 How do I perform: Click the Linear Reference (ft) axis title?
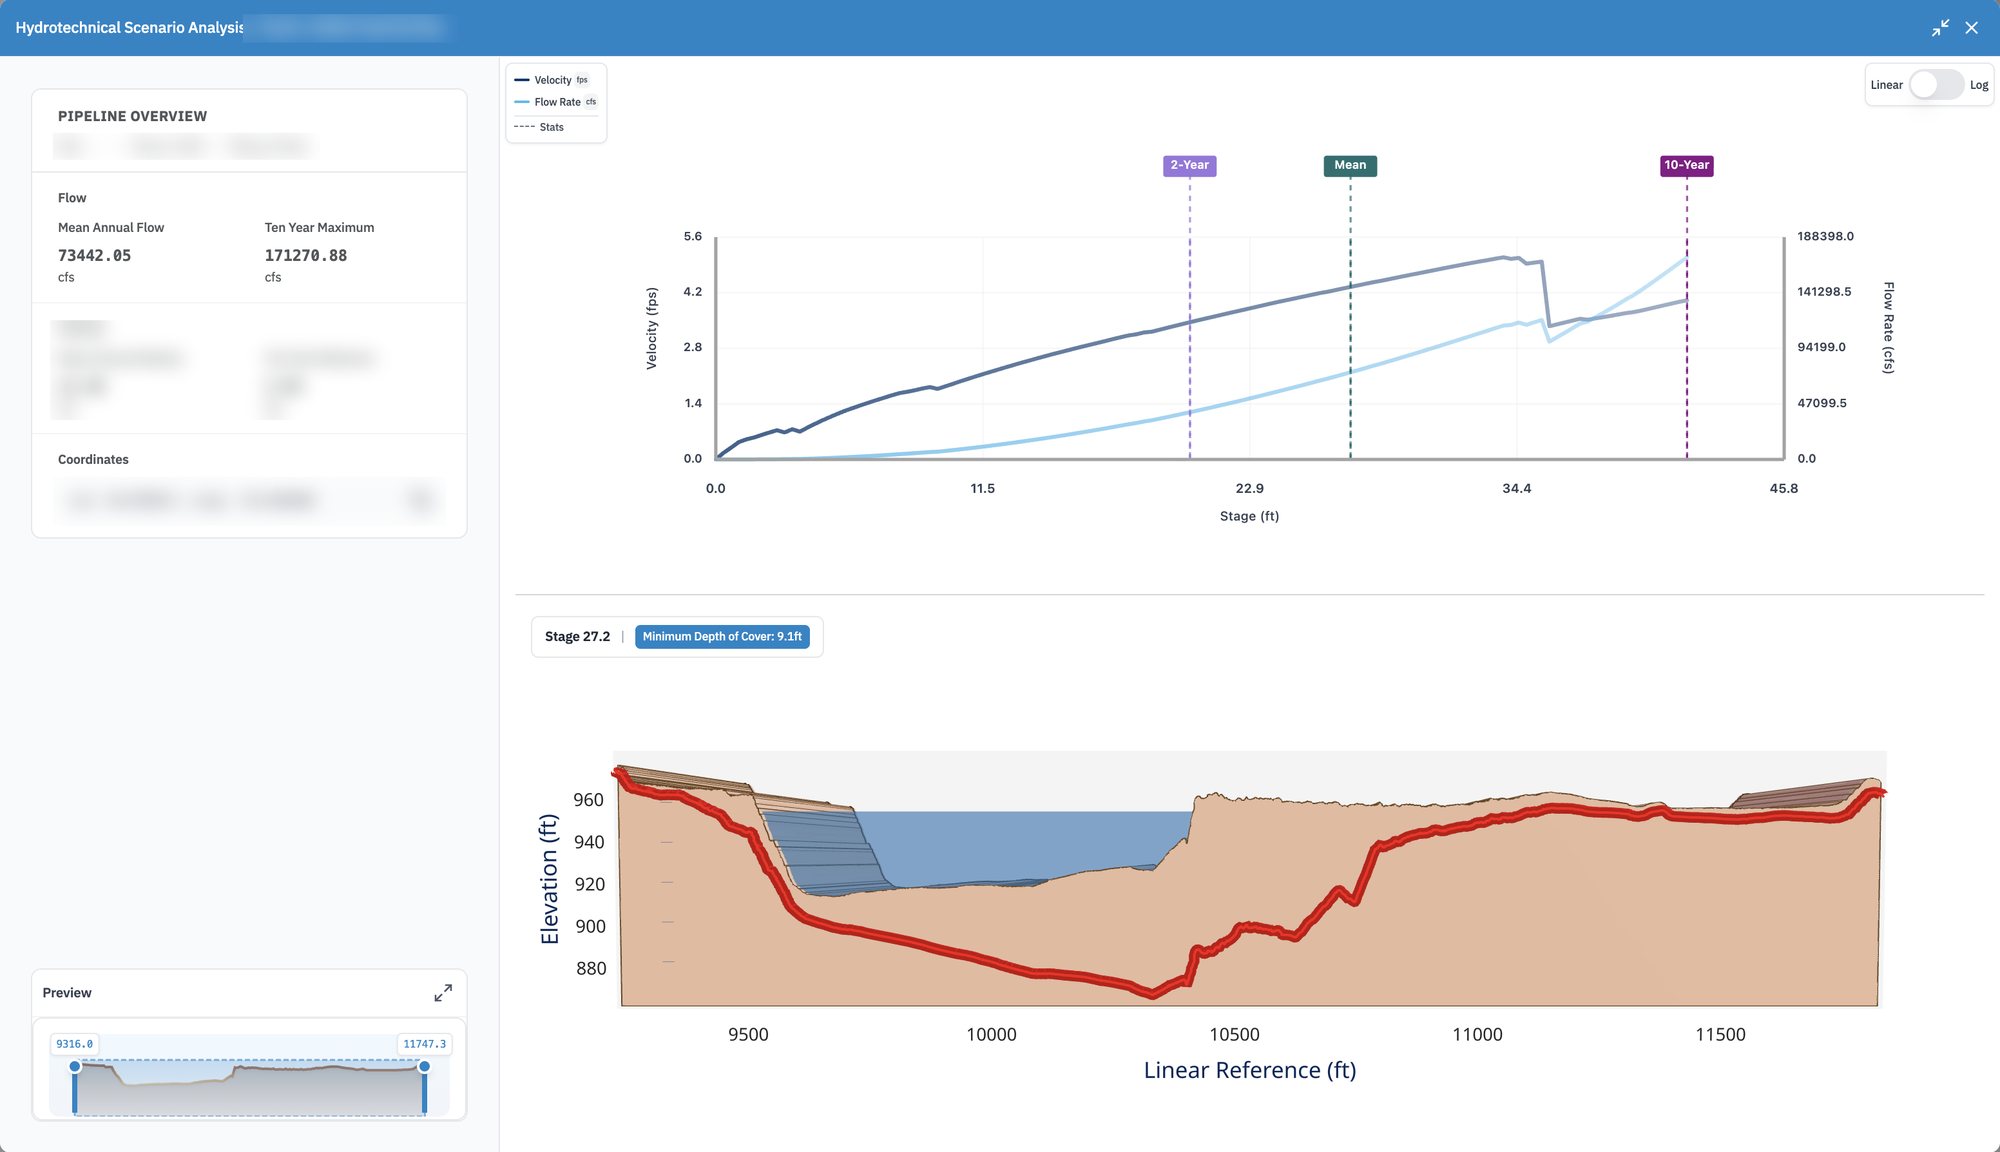click(x=1249, y=1070)
